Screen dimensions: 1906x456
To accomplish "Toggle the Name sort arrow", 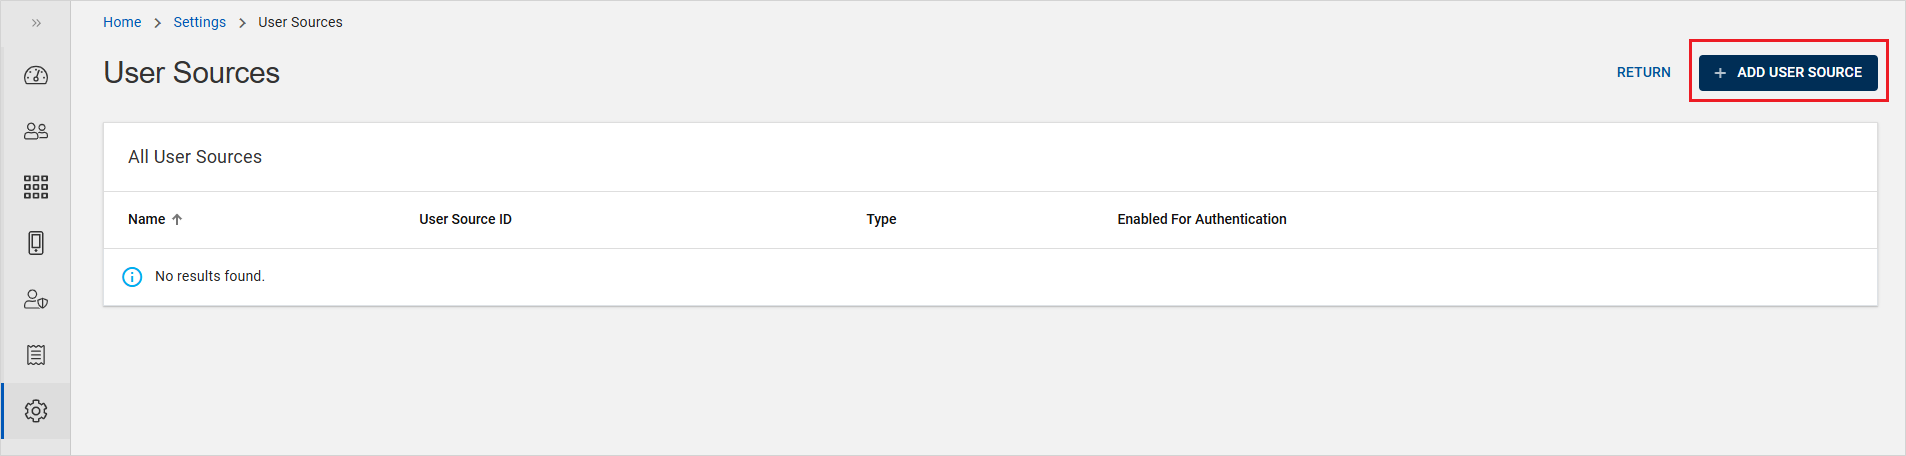I will click(177, 219).
